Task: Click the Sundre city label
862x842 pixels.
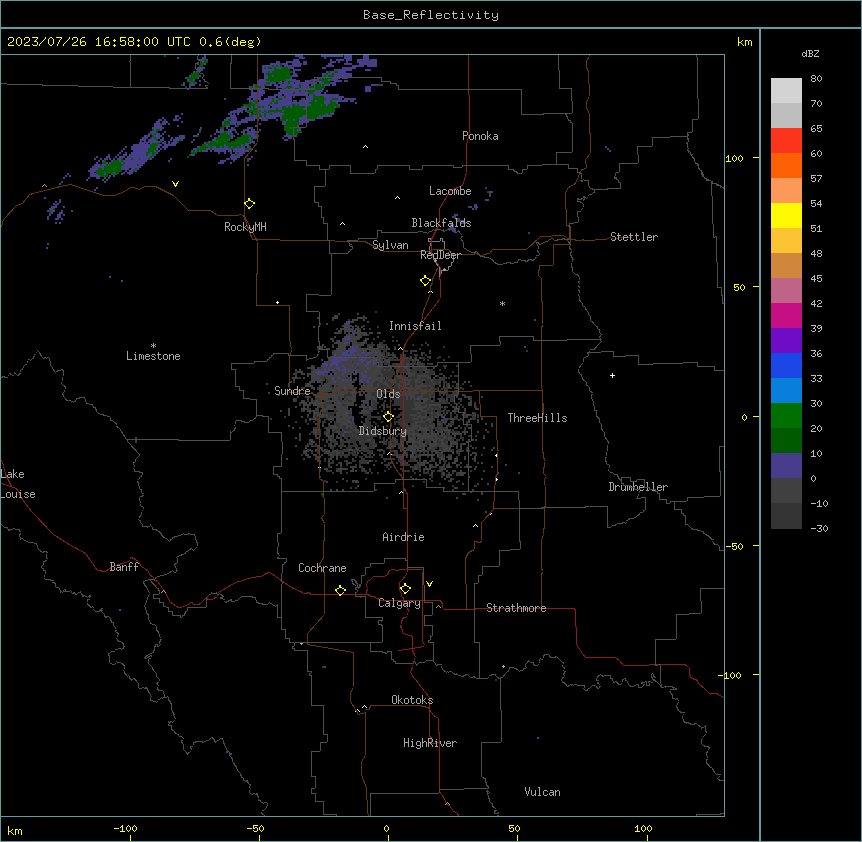Action: point(292,391)
